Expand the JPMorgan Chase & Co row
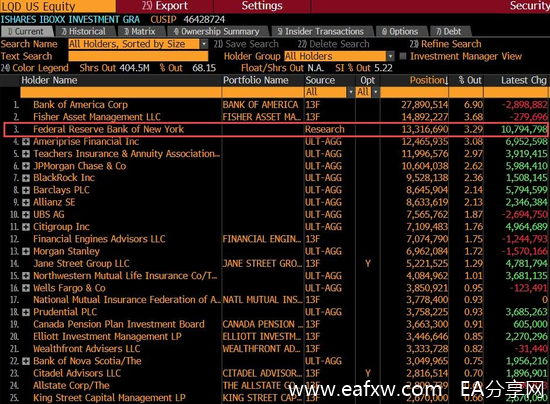Screen dimensions: 550x404 (x=26, y=166)
